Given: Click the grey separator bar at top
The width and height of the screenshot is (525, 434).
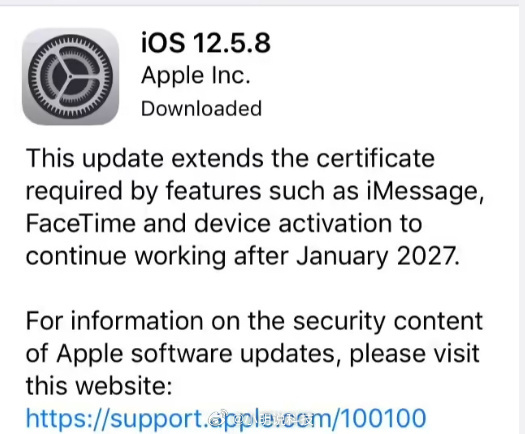Looking at the screenshot, I should click(x=262, y=3).
